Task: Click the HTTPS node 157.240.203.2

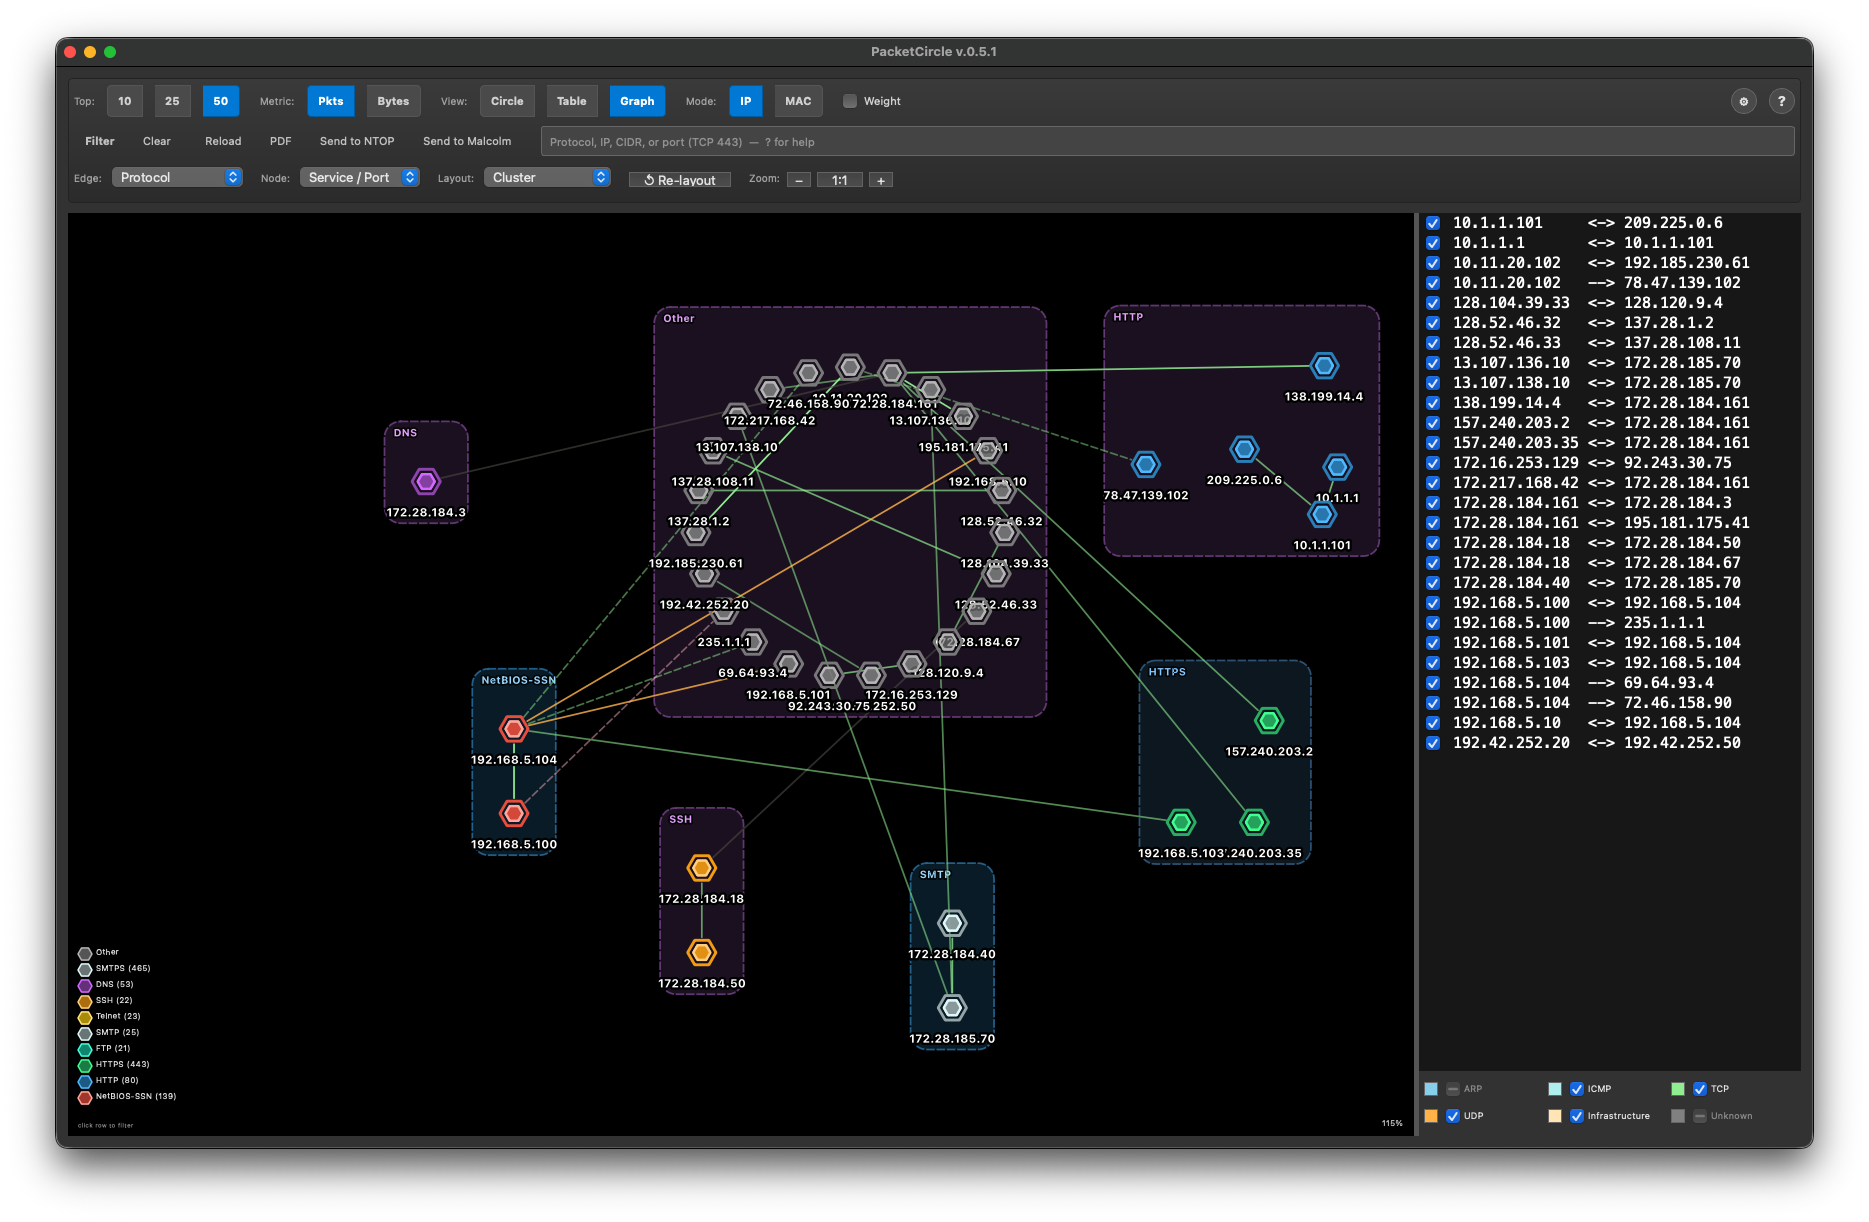Action: click(1269, 720)
